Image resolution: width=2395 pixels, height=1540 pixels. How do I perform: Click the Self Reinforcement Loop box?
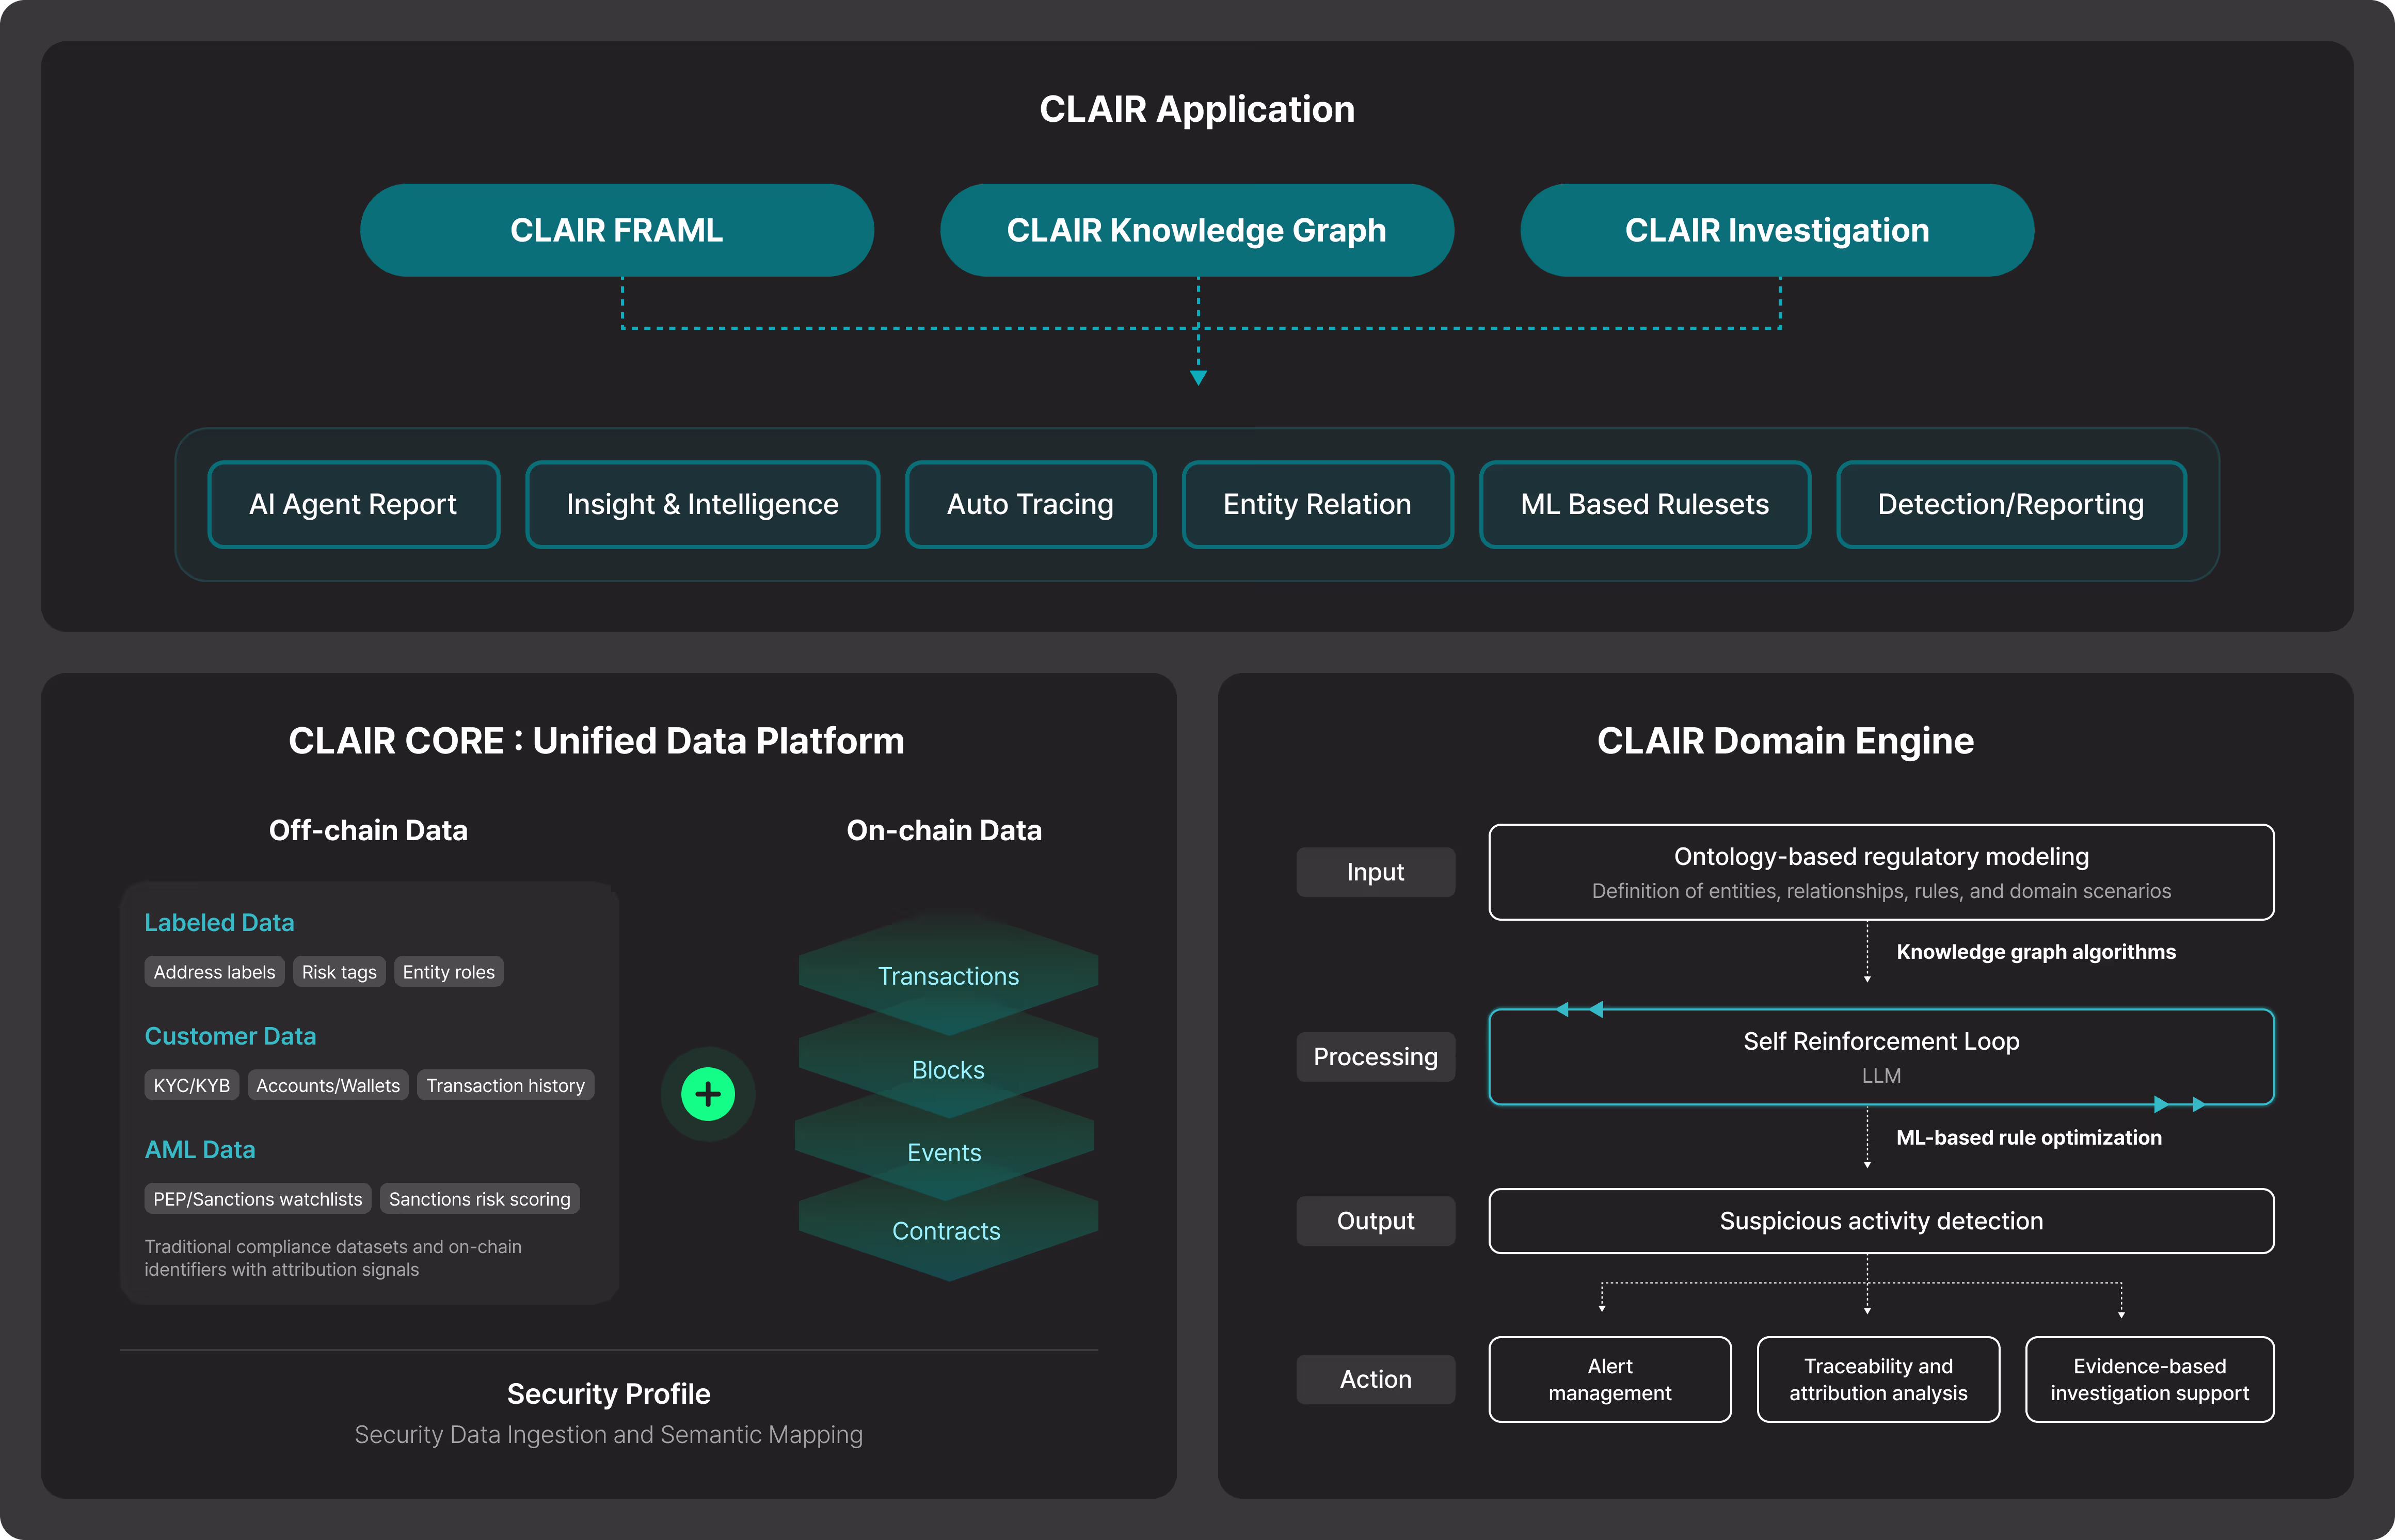tap(1880, 1056)
